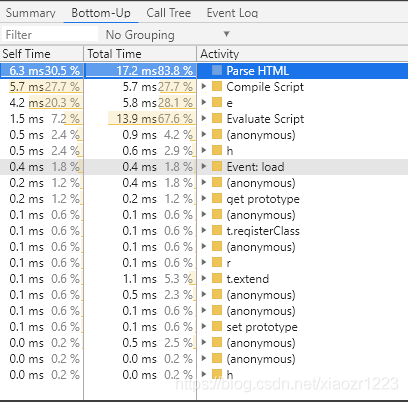Click the Filter input field
This screenshot has width=408, height=402.
click(50, 34)
